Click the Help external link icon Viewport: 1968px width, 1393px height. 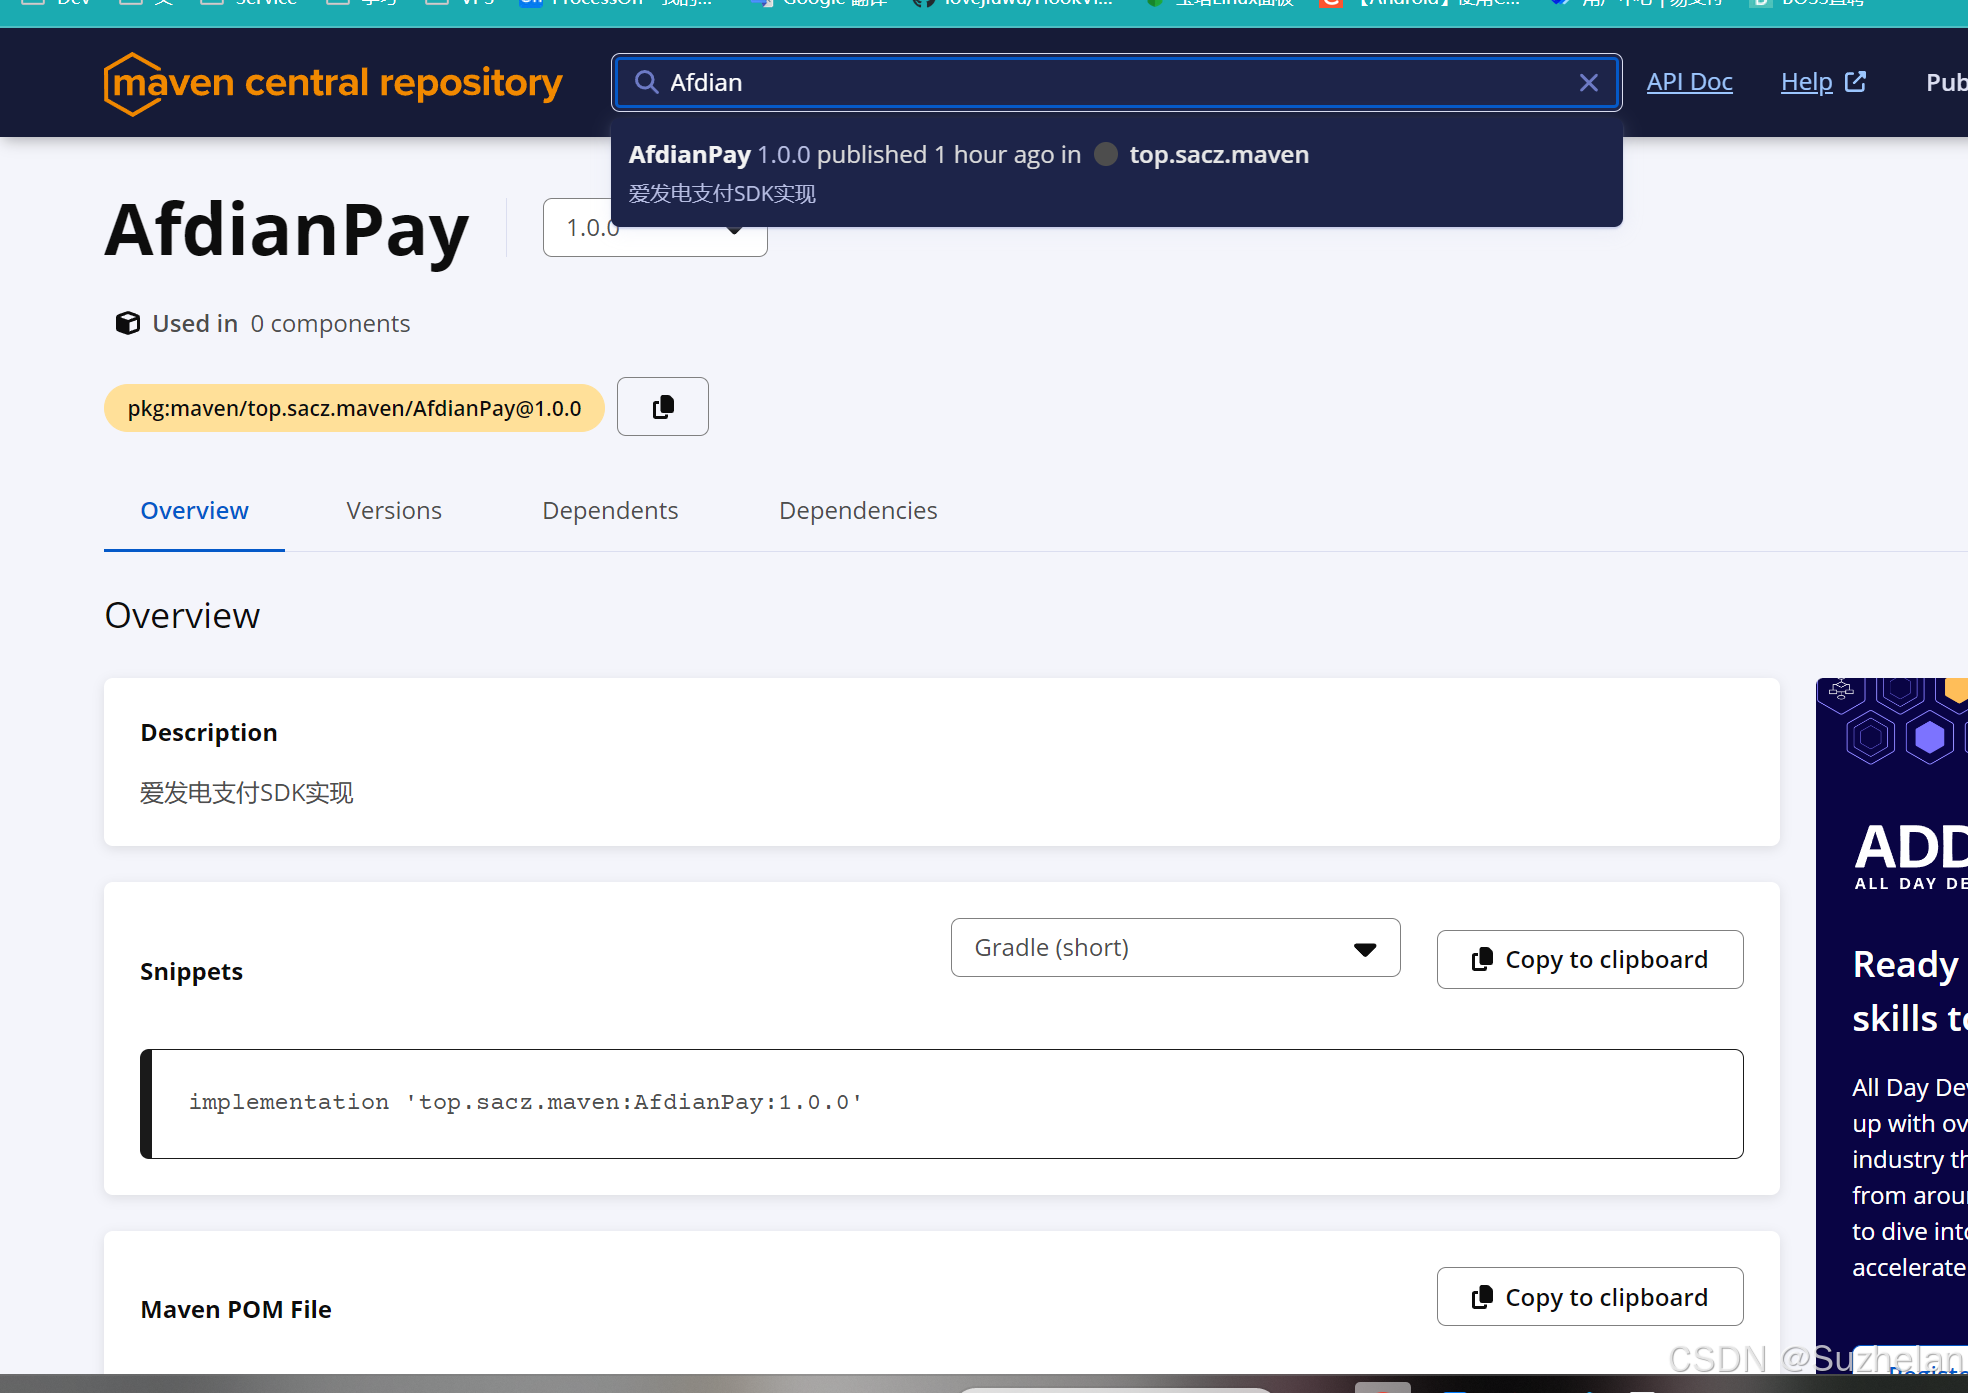coord(1855,82)
